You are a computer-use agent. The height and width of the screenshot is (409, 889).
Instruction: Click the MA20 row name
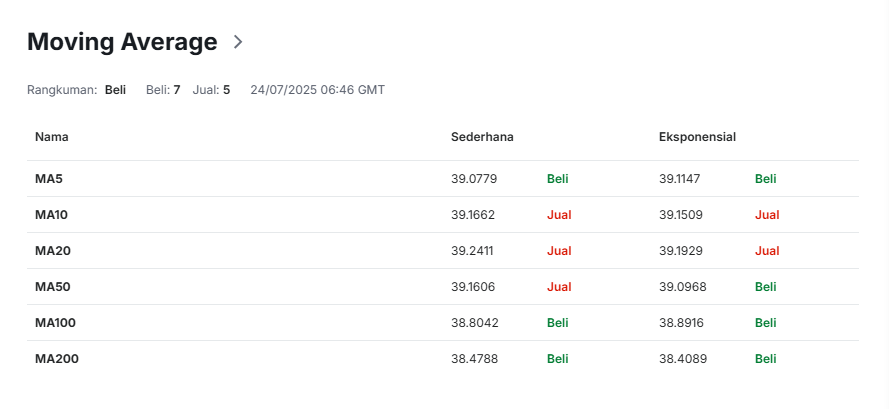tap(53, 251)
